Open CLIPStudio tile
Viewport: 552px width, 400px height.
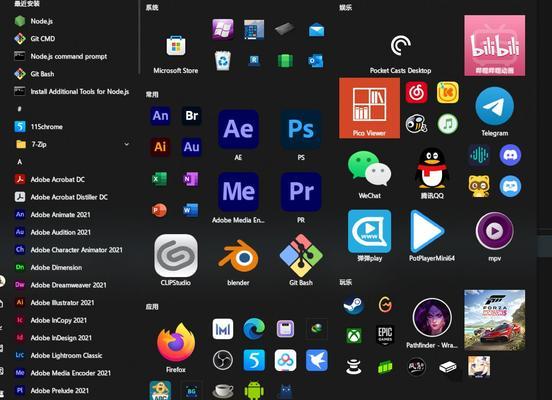click(x=176, y=259)
